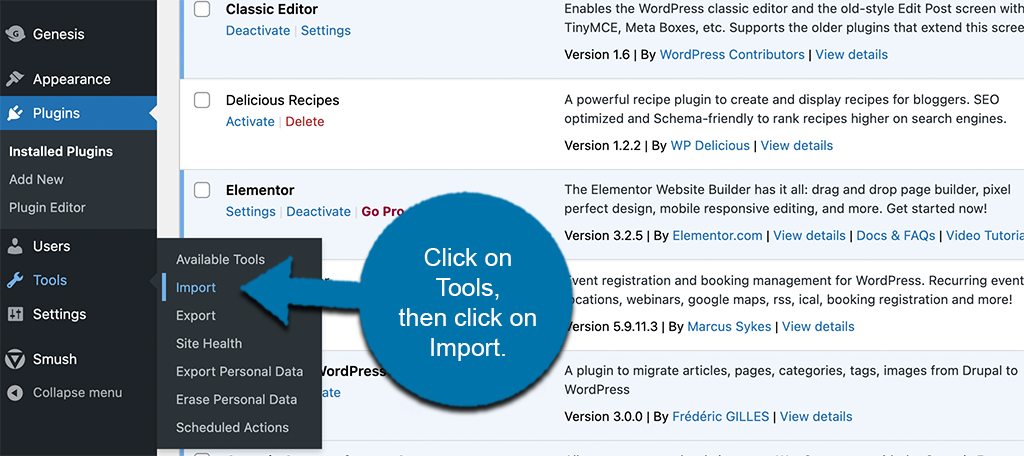Delete the Delicious Recipes plugin

[304, 122]
